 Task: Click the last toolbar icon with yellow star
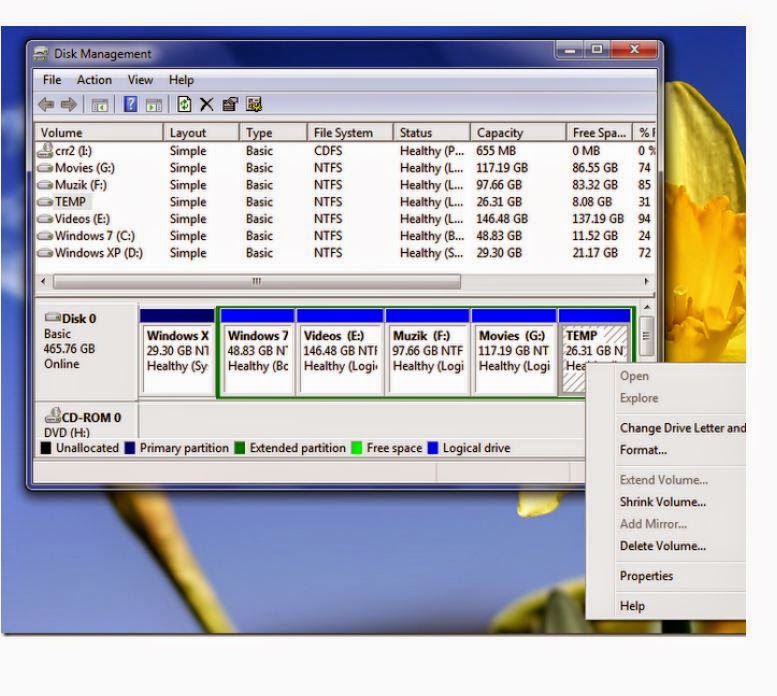tap(254, 105)
